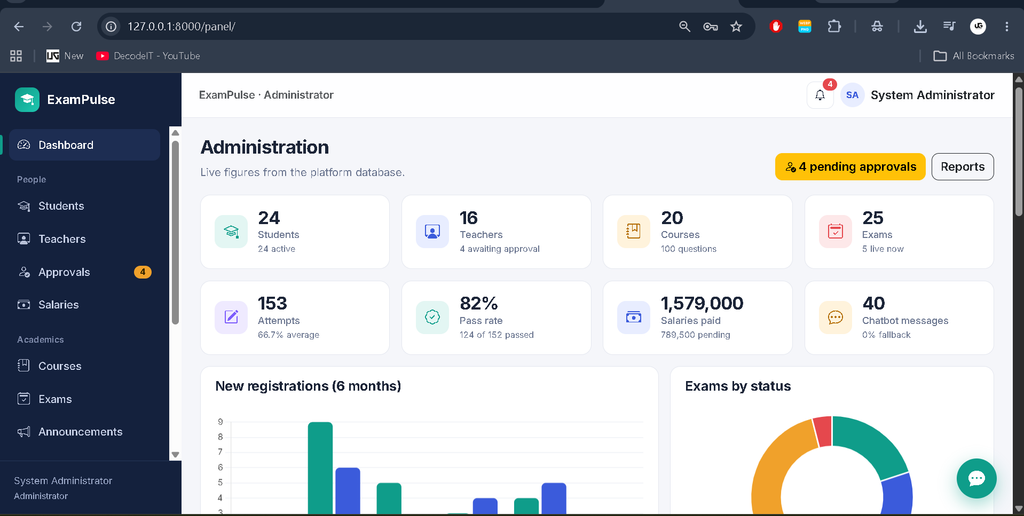Click the '66.7% average' text
This screenshot has width=1024, height=516.
tap(289, 335)
